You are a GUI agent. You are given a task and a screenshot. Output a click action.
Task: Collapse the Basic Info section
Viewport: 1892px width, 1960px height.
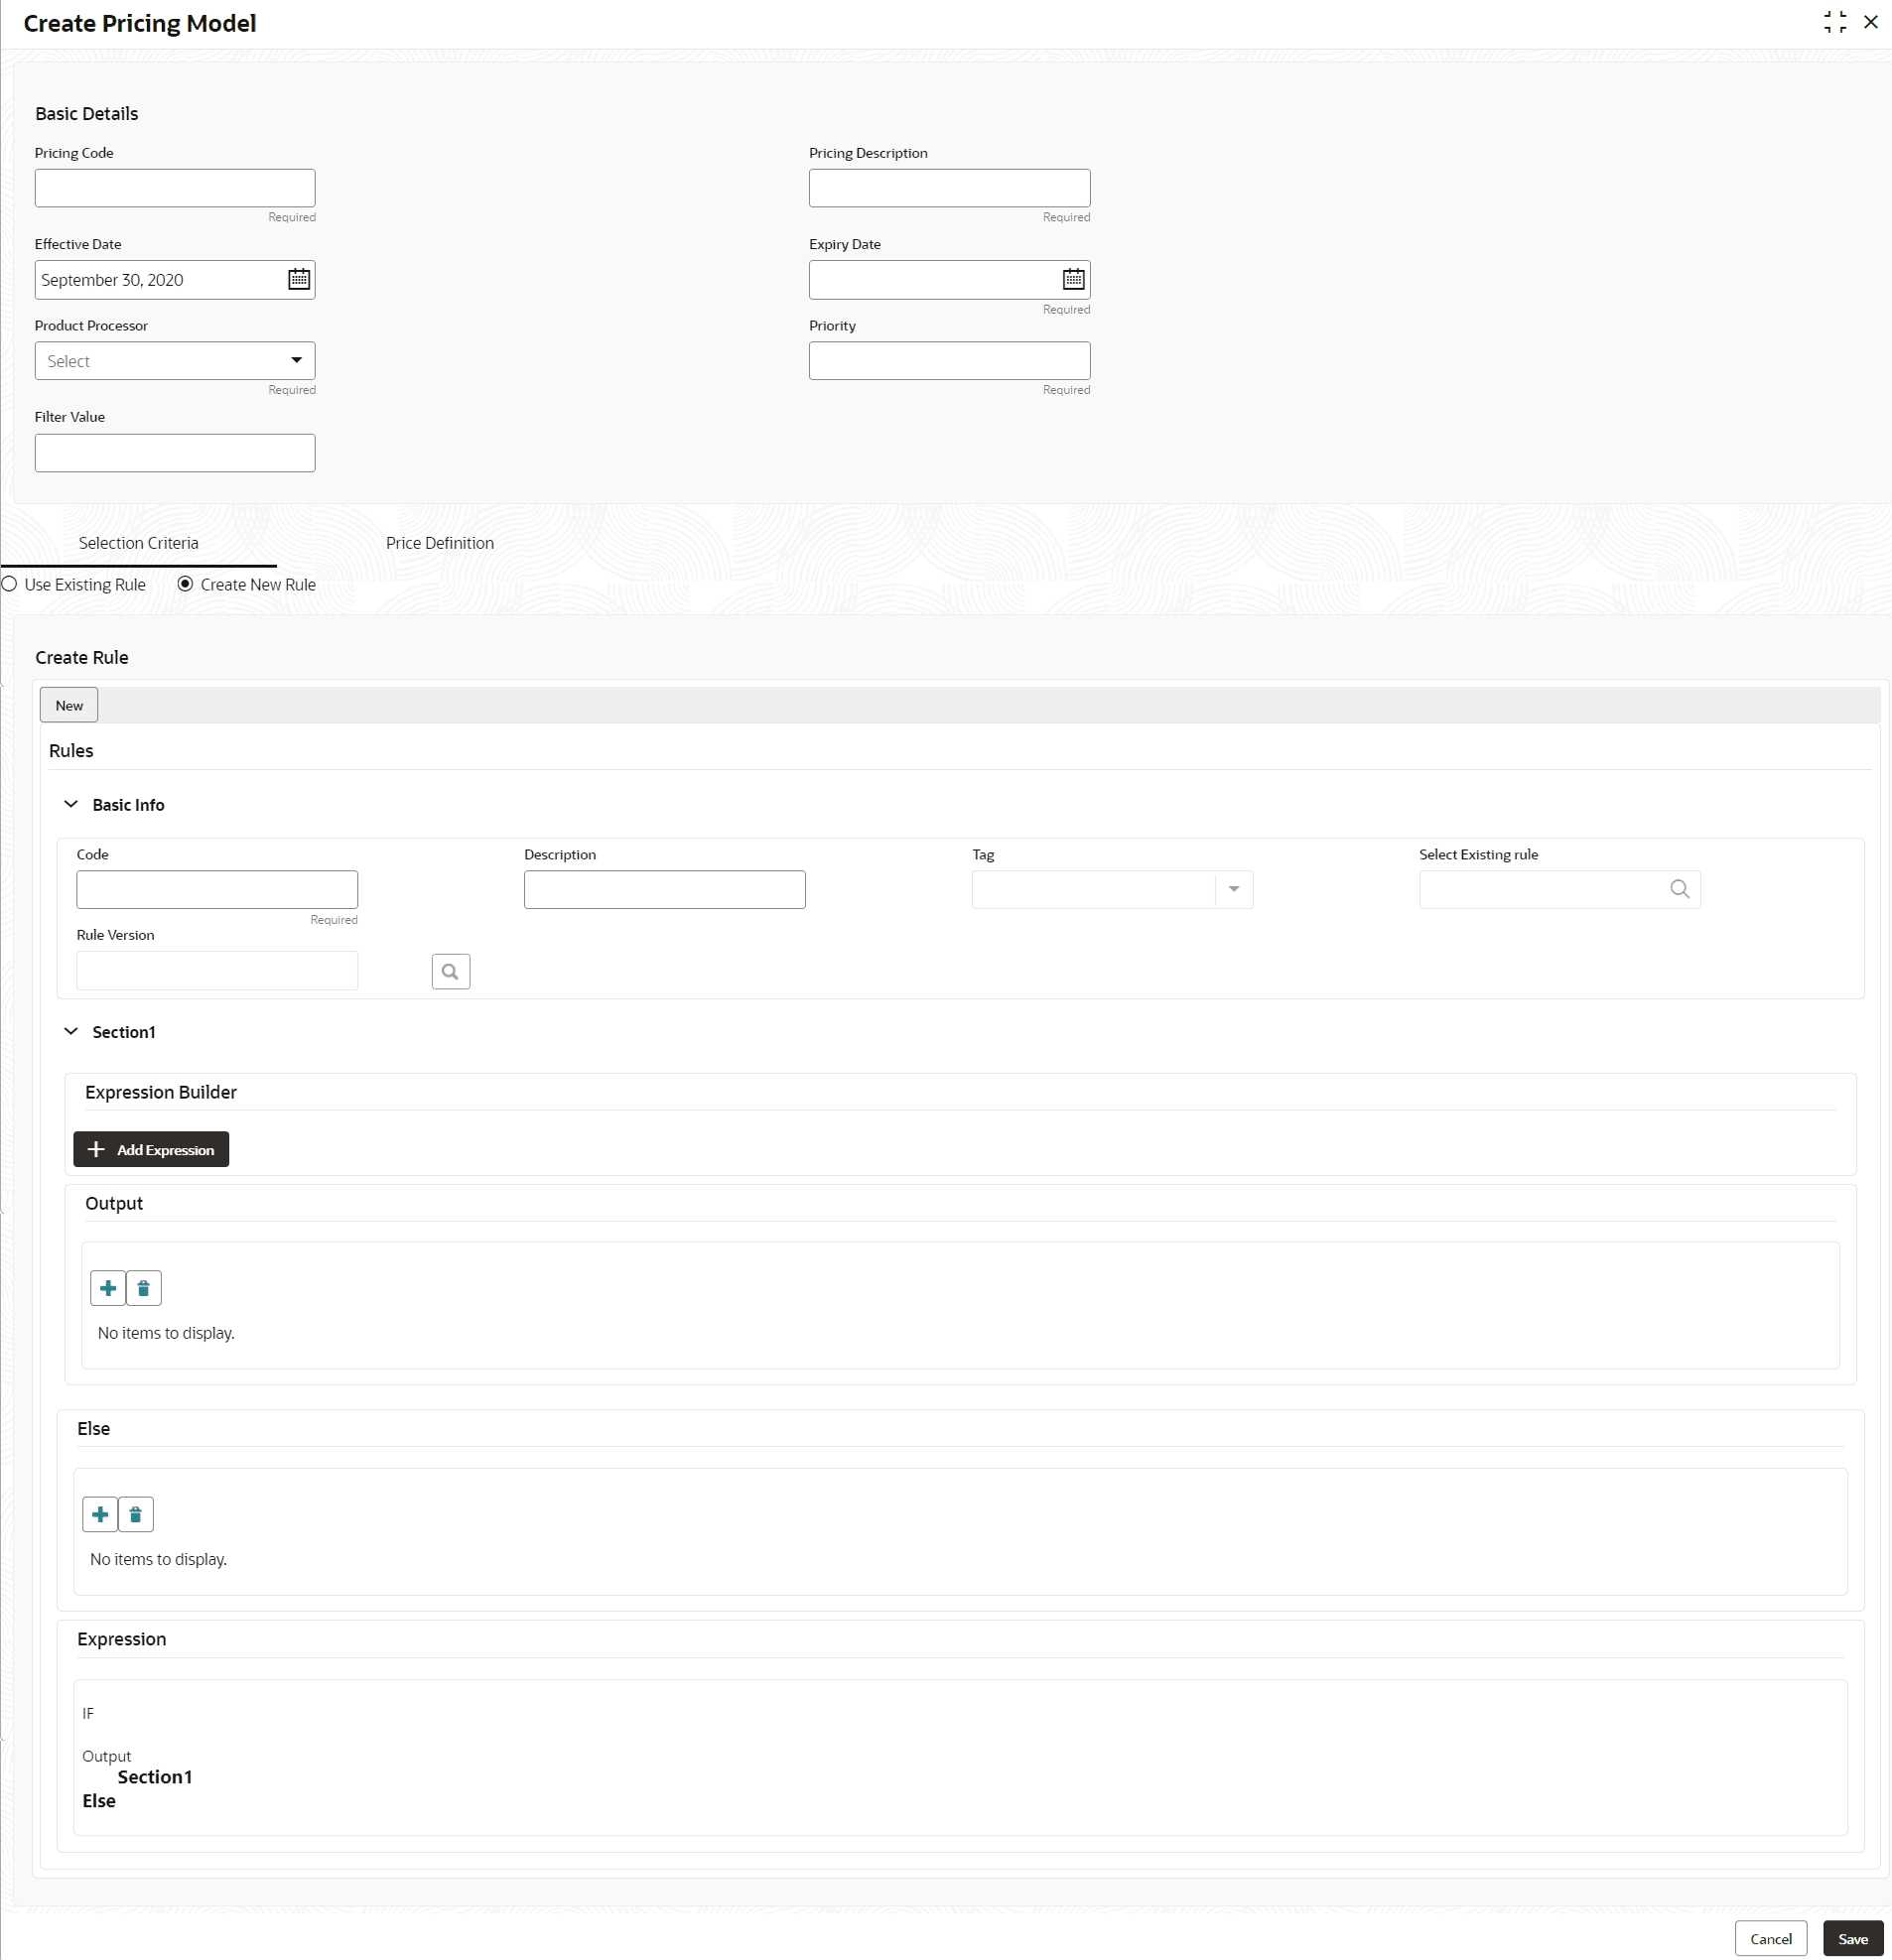[x=71, y=804]
